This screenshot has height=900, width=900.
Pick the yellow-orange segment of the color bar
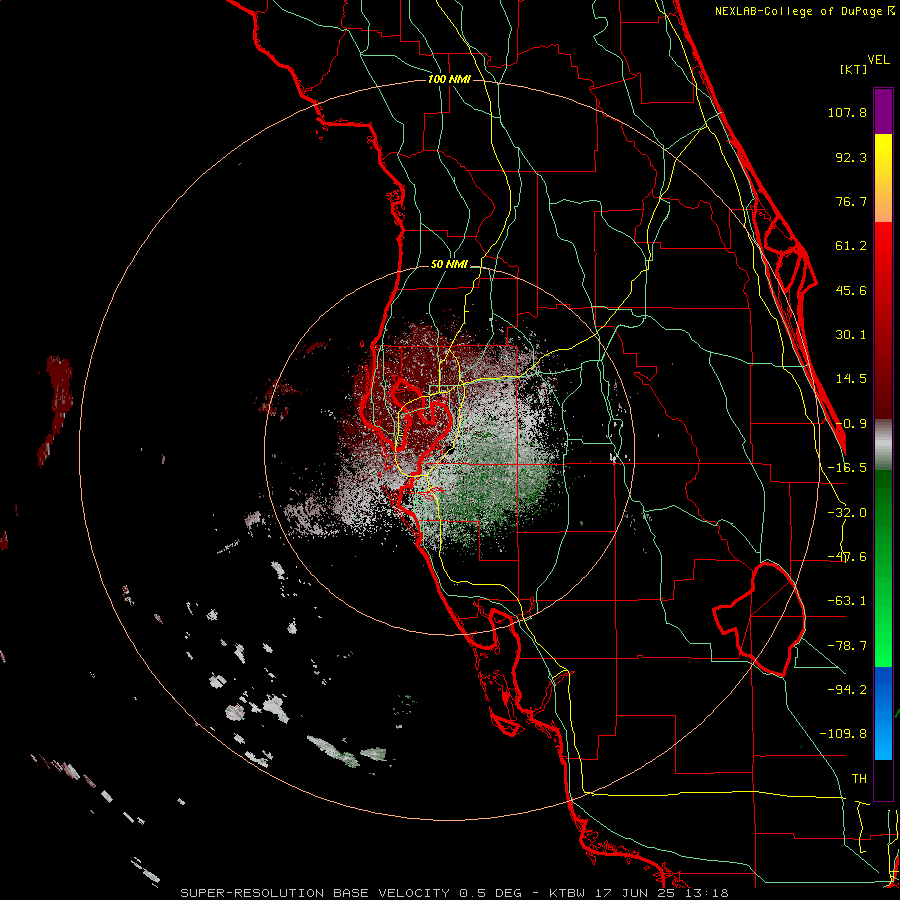[x=883, y=178]
